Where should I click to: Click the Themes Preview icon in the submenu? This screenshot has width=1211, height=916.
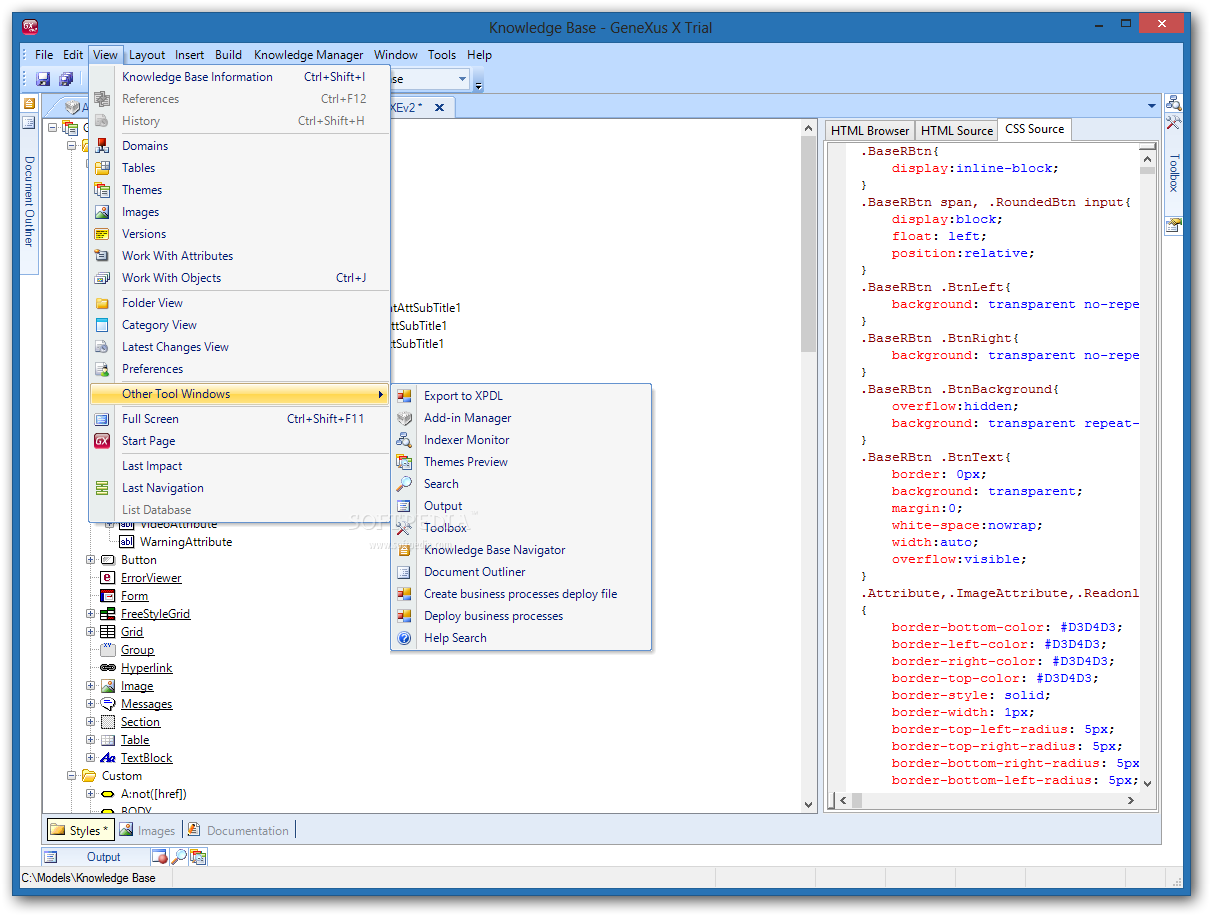(x=404, y=462)
